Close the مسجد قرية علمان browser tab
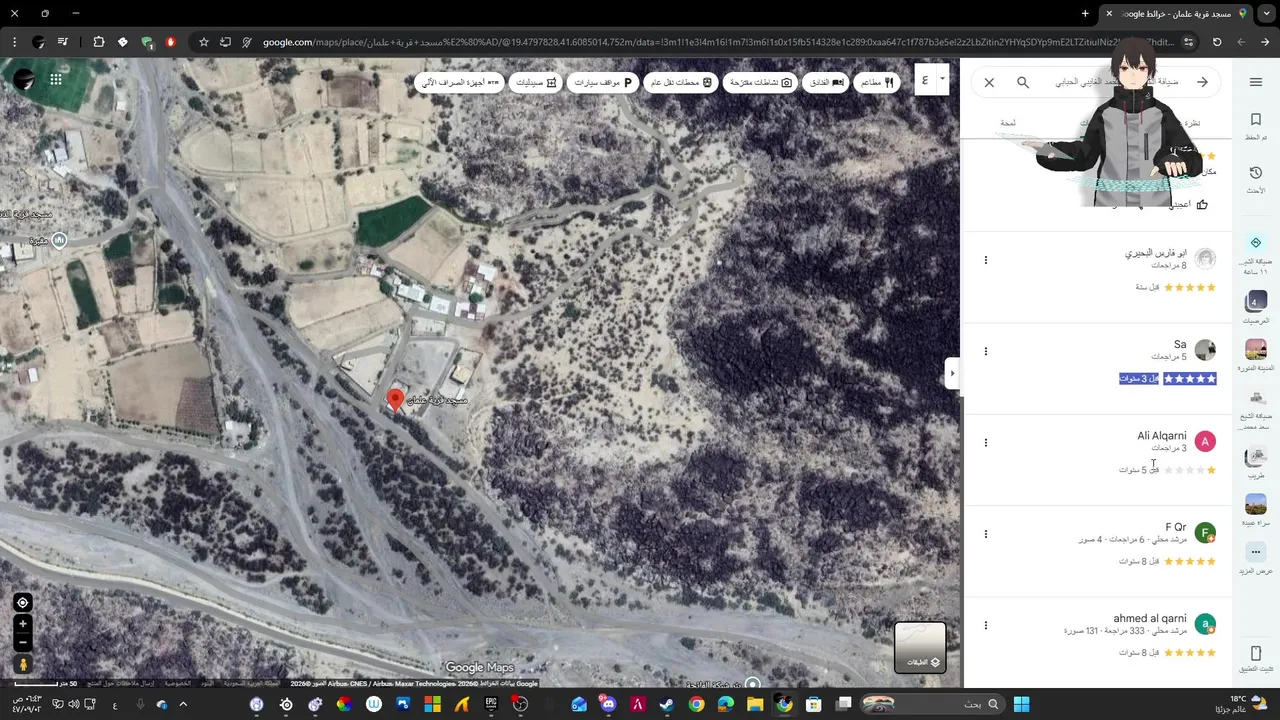Viewport: 1280px width, 720px height. tap(1109, 13)
